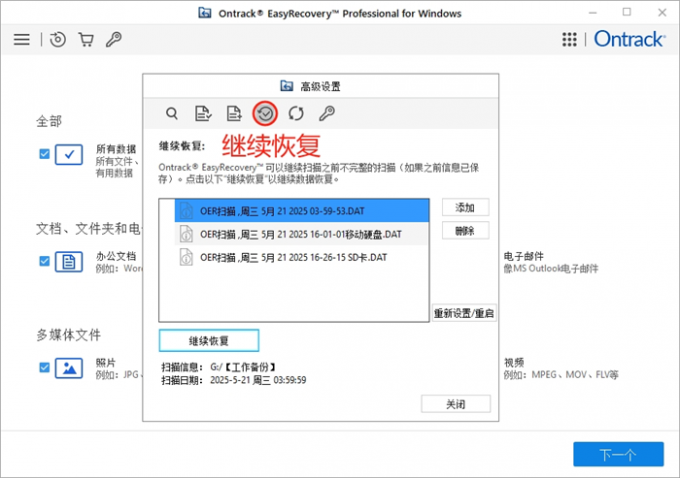680x478 pixels.
Task: Open the nine-dot apps grid icon
Action: click(x=569, y=39)
